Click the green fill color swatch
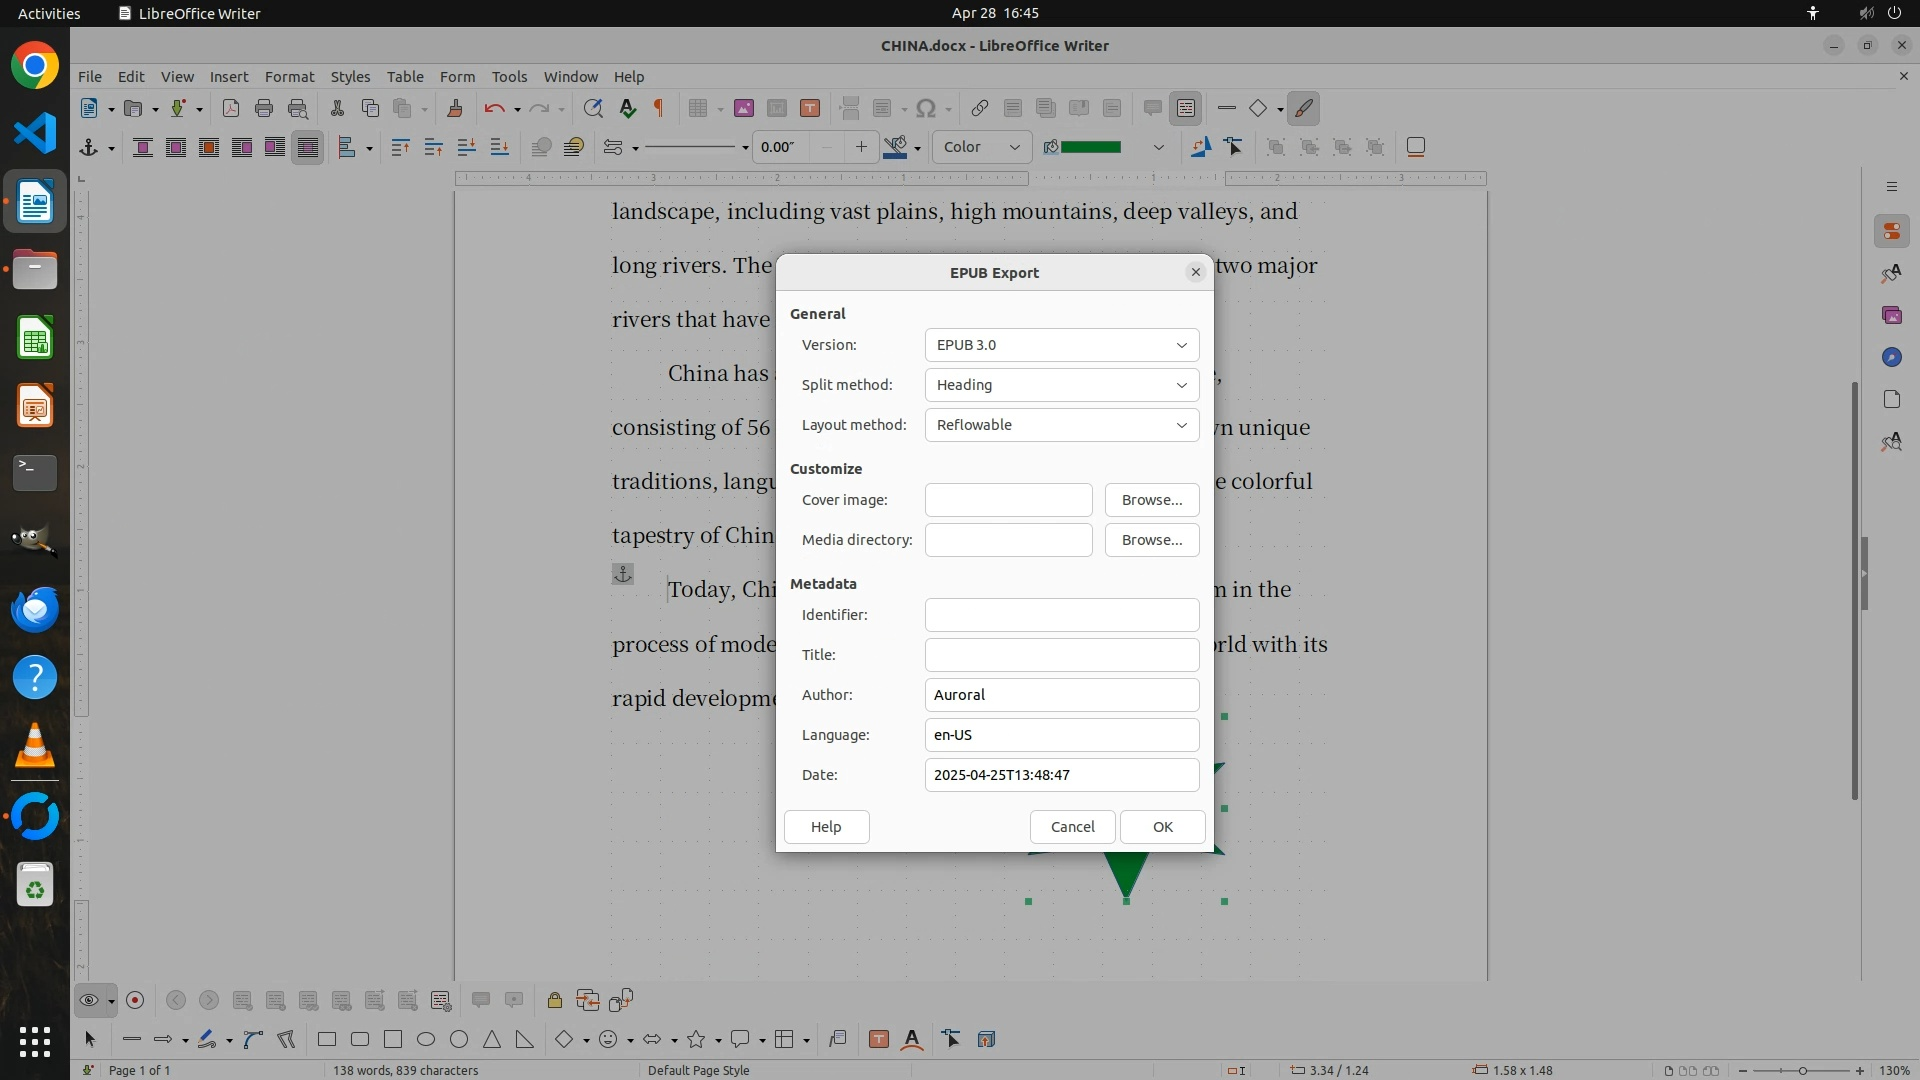This screenshot has height=1080, width=1920. [x=1091, y=147]
